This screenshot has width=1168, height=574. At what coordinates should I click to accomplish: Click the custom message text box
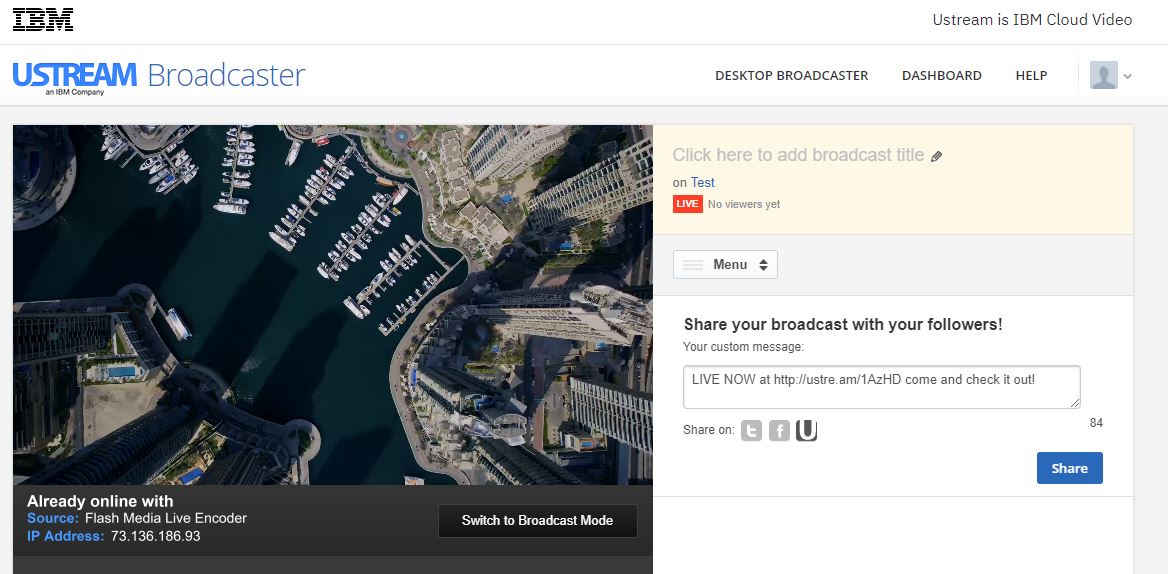882,386
